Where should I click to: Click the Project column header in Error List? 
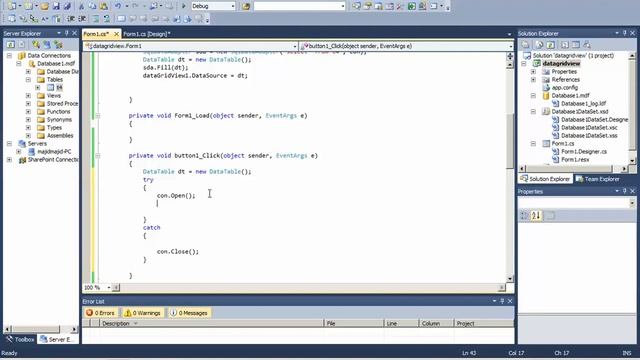click(x=484, y=323)
